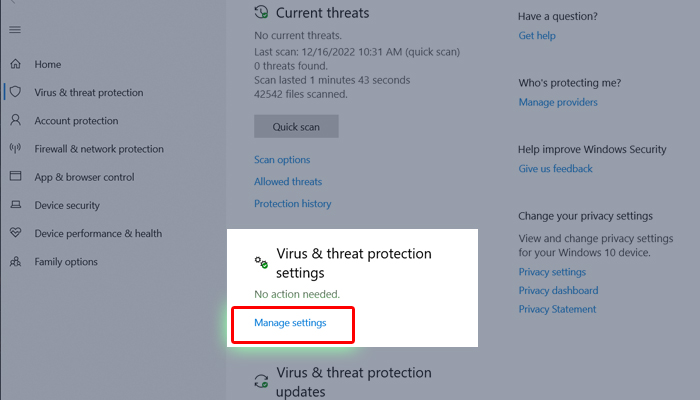The width and height of the screenshot is (700, 400).
Task: Open Manage settings link
Action: click(x=290, y=323)
